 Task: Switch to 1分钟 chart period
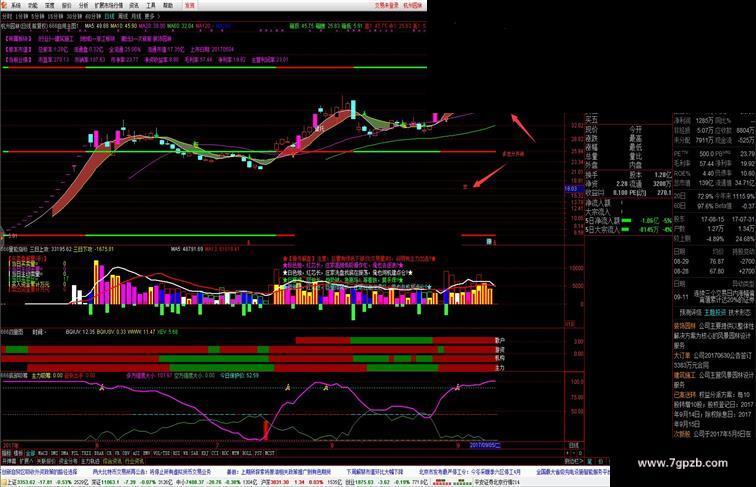[22, 16]
